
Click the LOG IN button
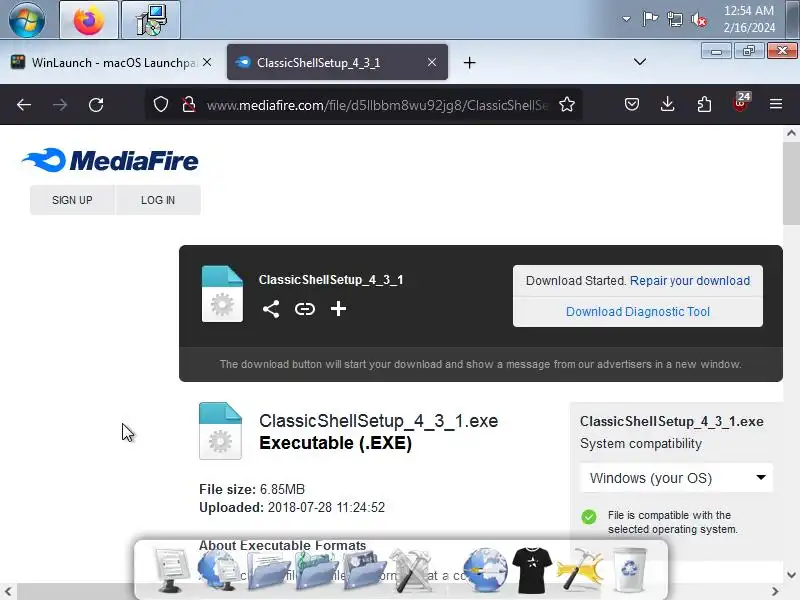click(x=158, y=200)
